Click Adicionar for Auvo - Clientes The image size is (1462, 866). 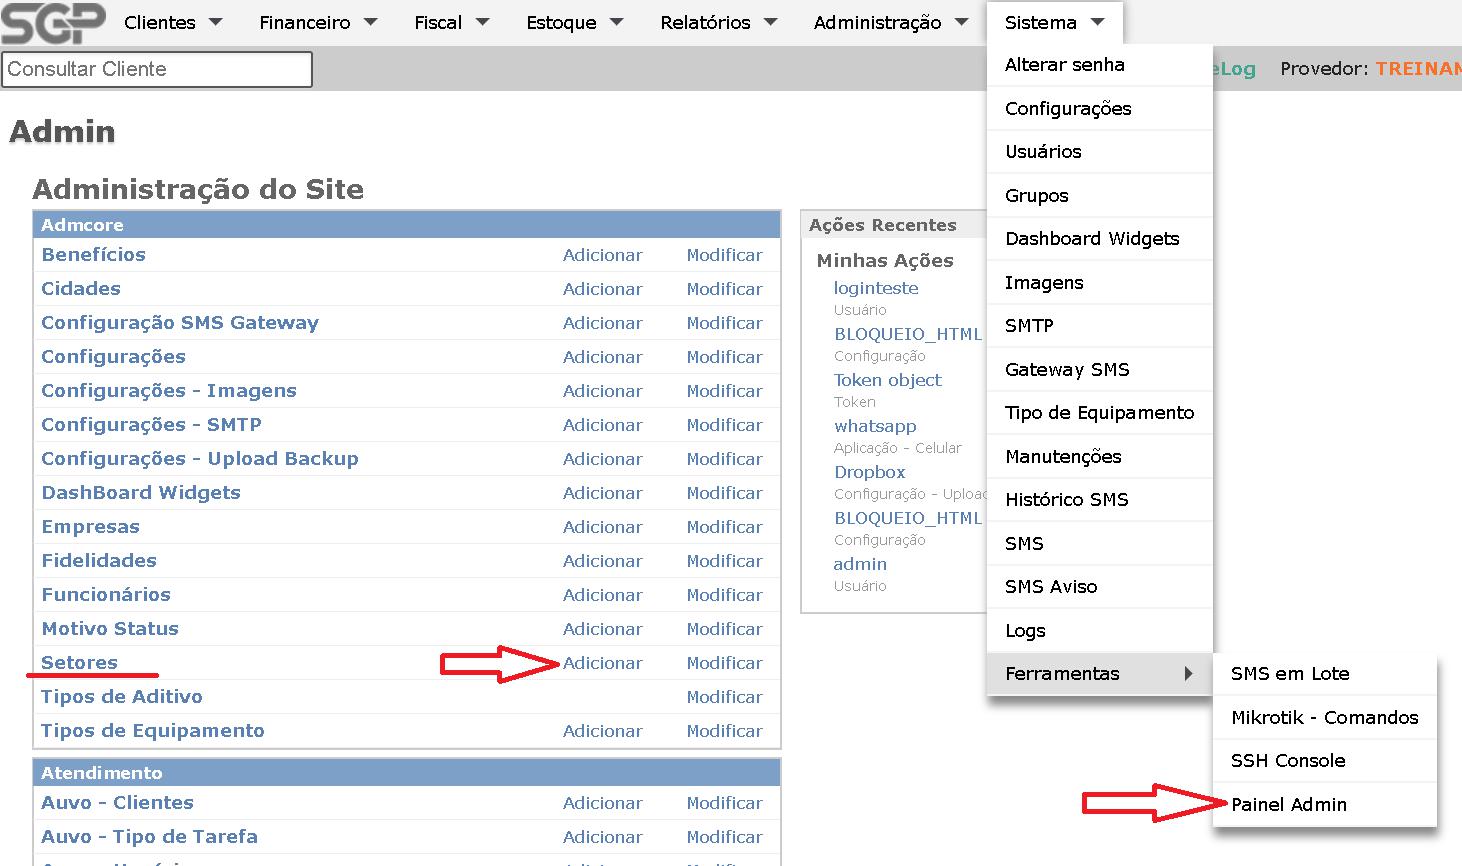click(x=602, y=803)
